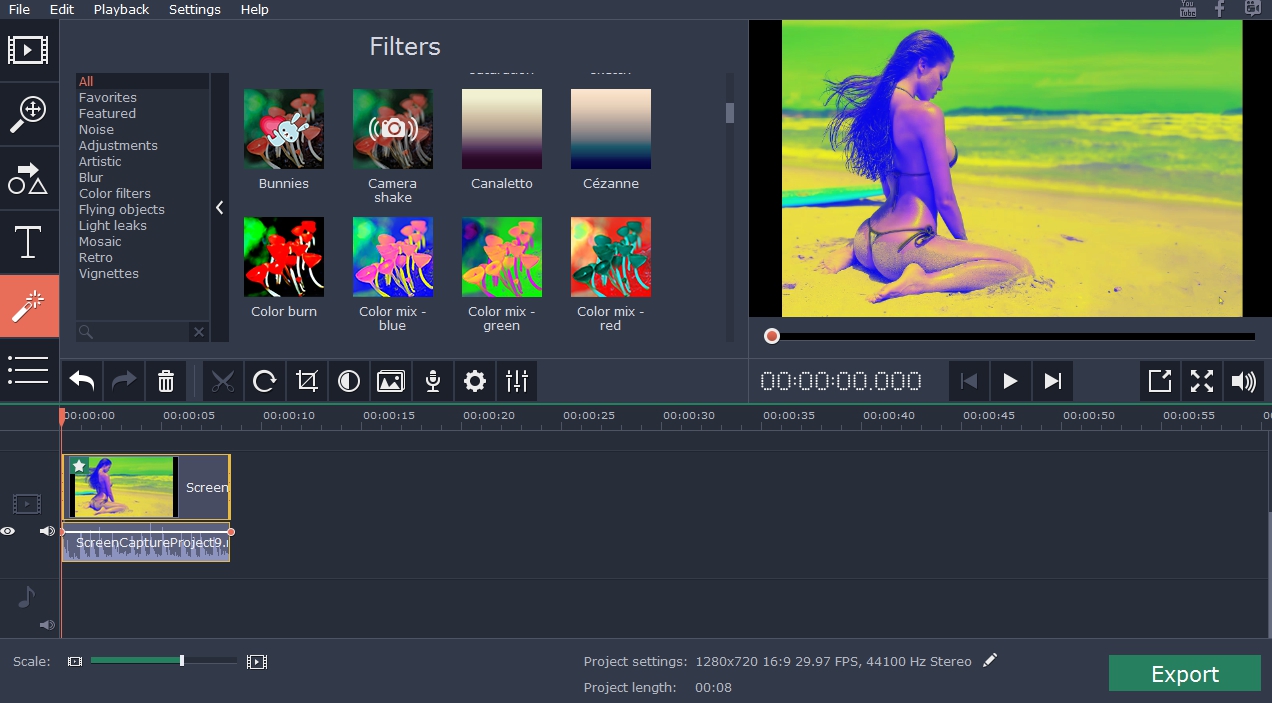Play the preview video
Image resolution: width=1272 pixels, height=703 pixels.
(1010, 381)
